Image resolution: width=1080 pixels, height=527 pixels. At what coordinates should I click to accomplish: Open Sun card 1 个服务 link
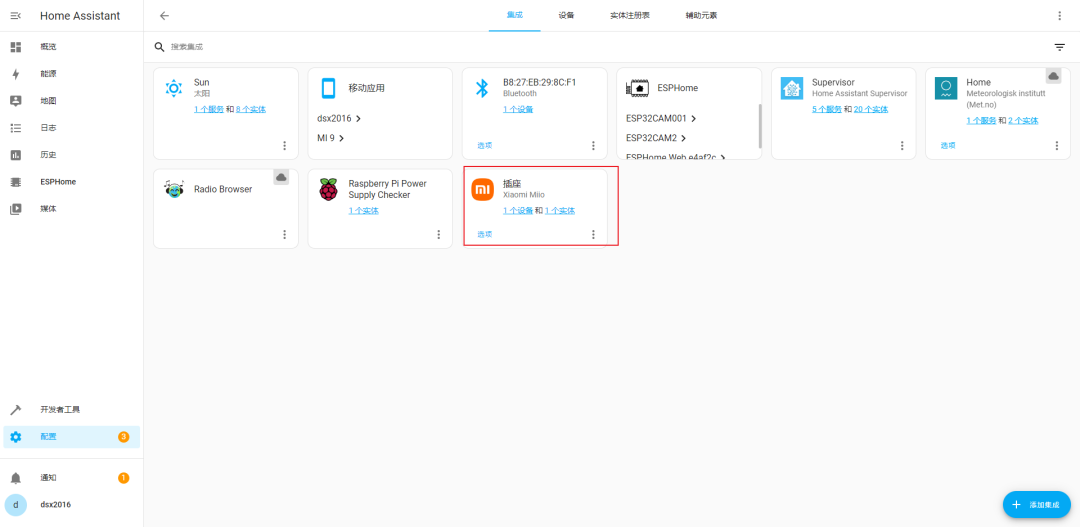point(209,109)
